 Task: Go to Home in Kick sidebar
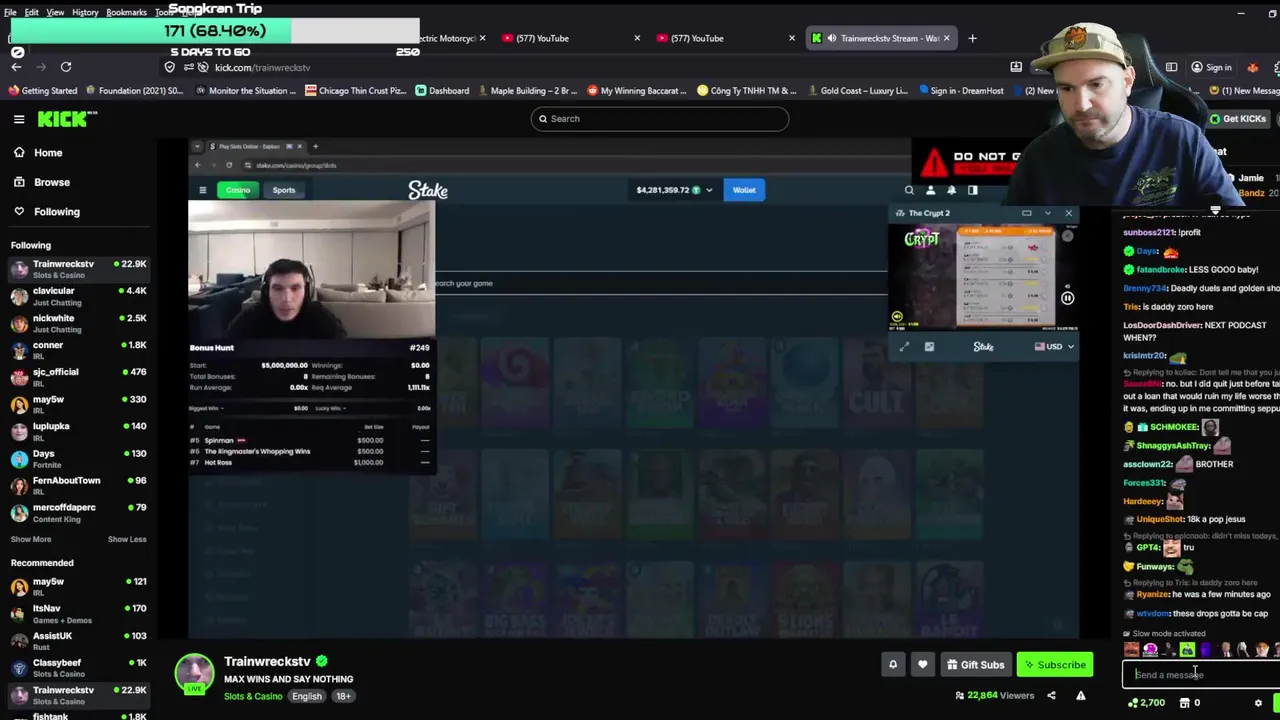point(48,153)
